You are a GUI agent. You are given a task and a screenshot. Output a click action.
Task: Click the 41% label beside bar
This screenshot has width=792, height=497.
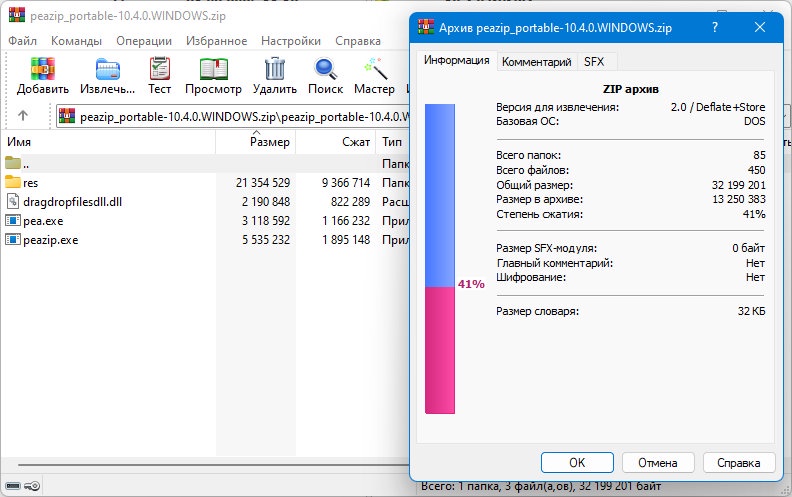click(x=471, y=284)
